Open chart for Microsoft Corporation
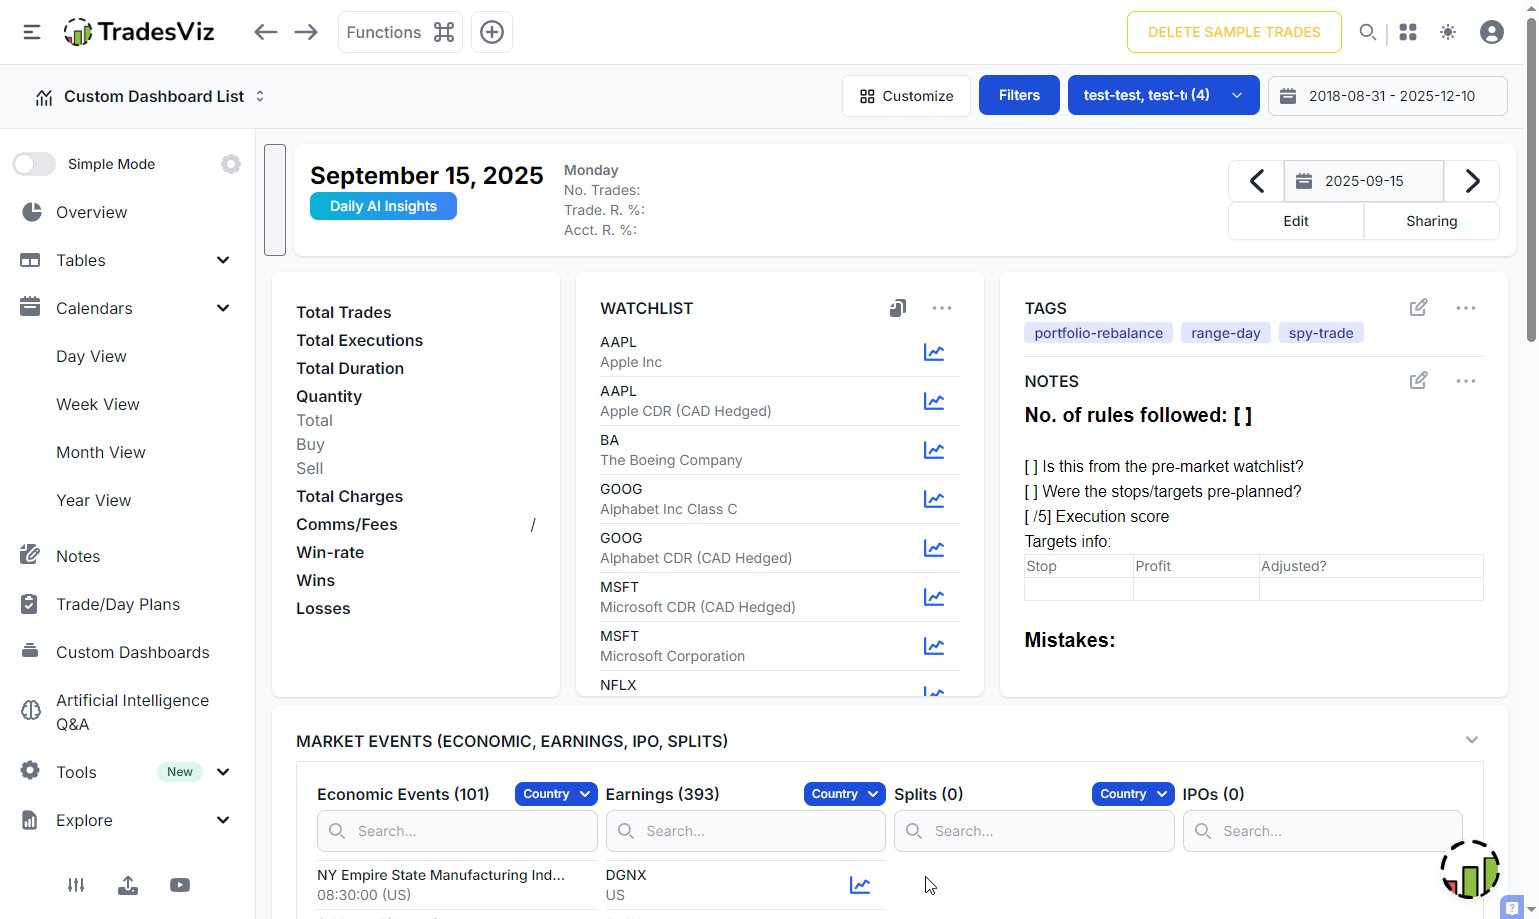Viewport: 1539px width, 919px height. (x=934, y=646)
